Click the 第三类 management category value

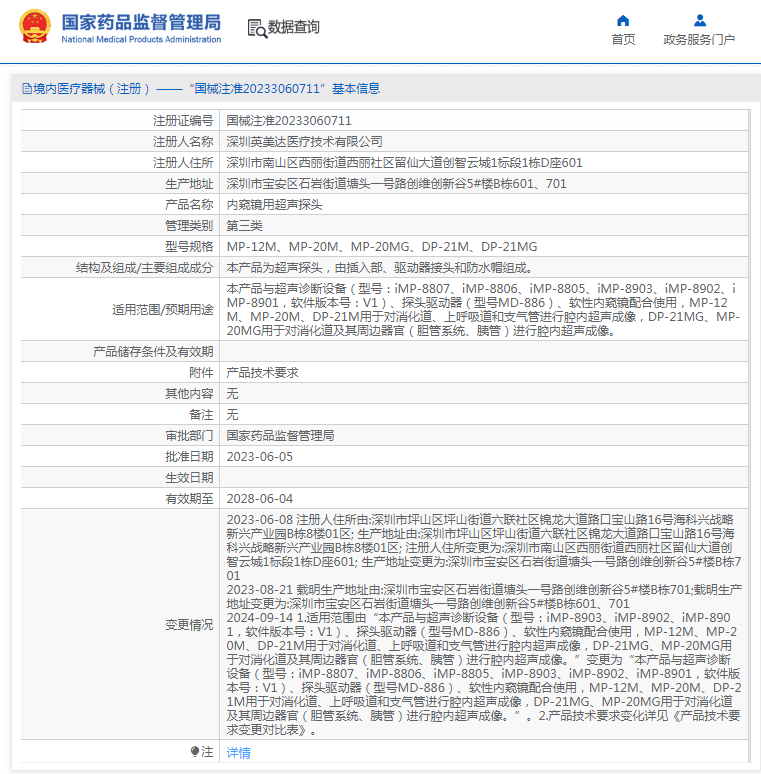247,225
